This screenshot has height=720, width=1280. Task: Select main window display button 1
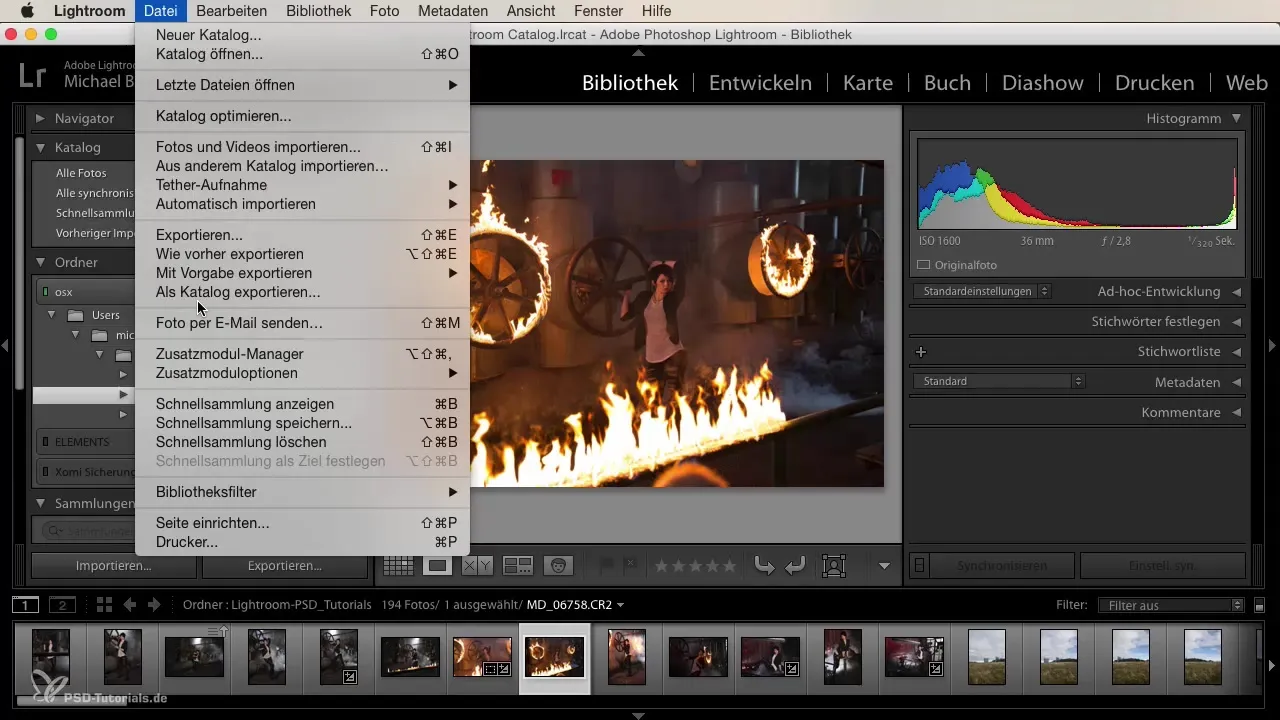(26, 605)
